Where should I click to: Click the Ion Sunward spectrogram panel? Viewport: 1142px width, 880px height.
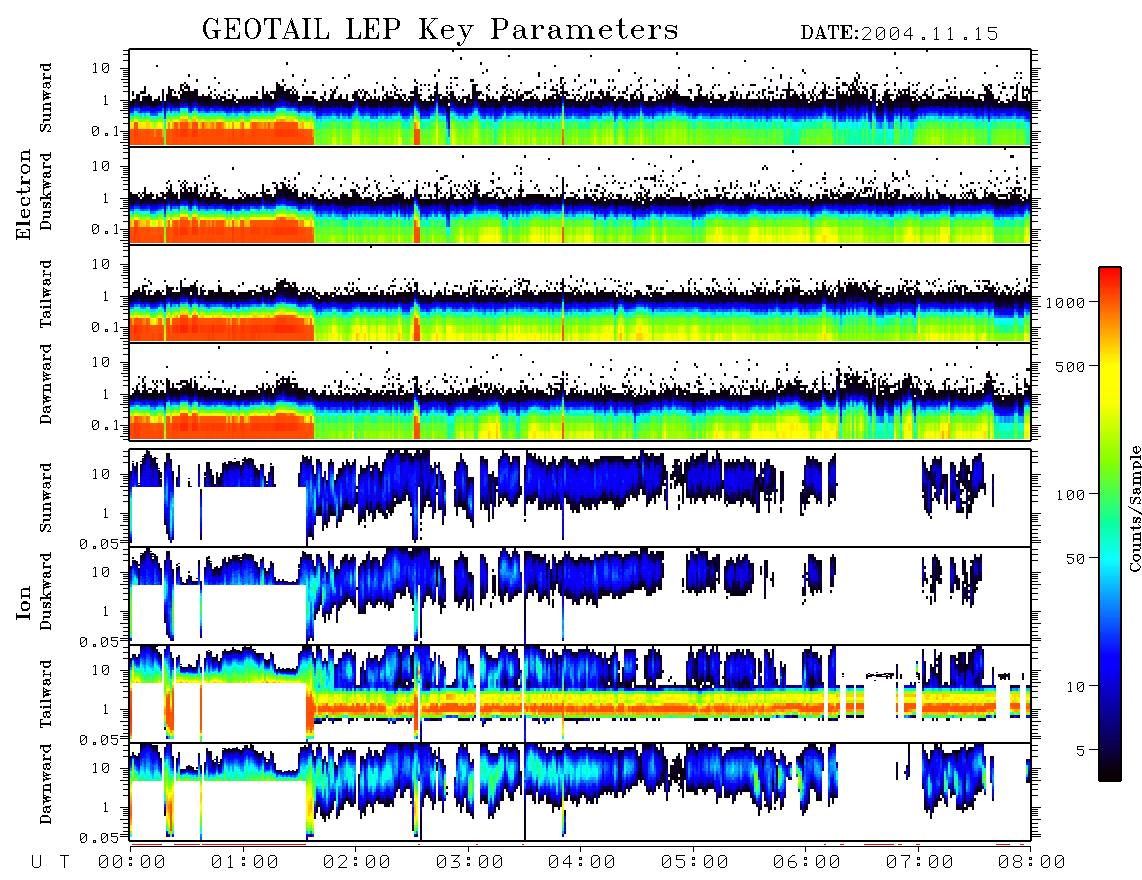tap(580, 498)
